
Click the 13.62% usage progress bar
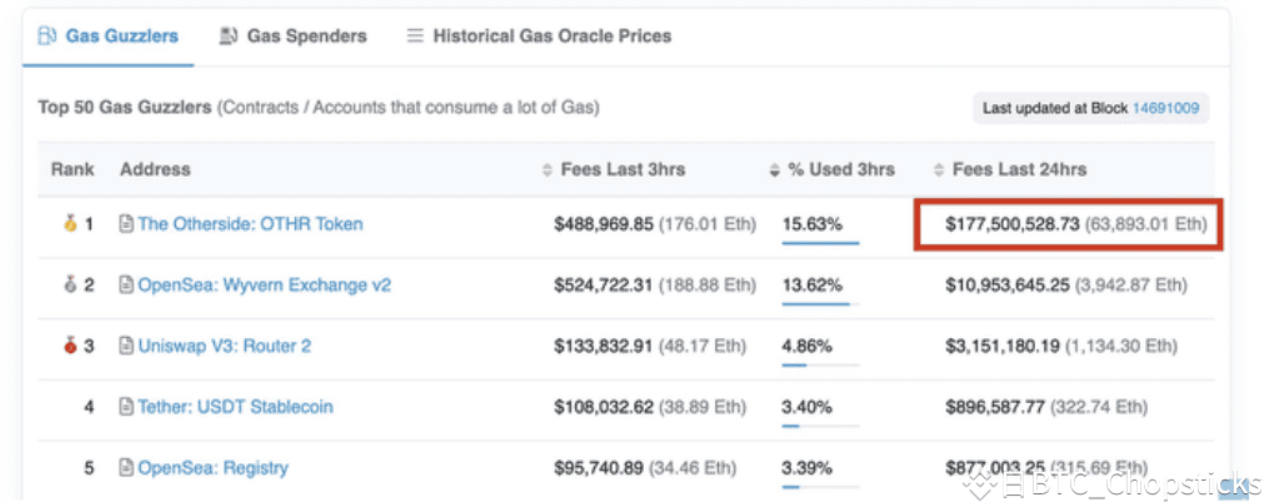(820, 304)
